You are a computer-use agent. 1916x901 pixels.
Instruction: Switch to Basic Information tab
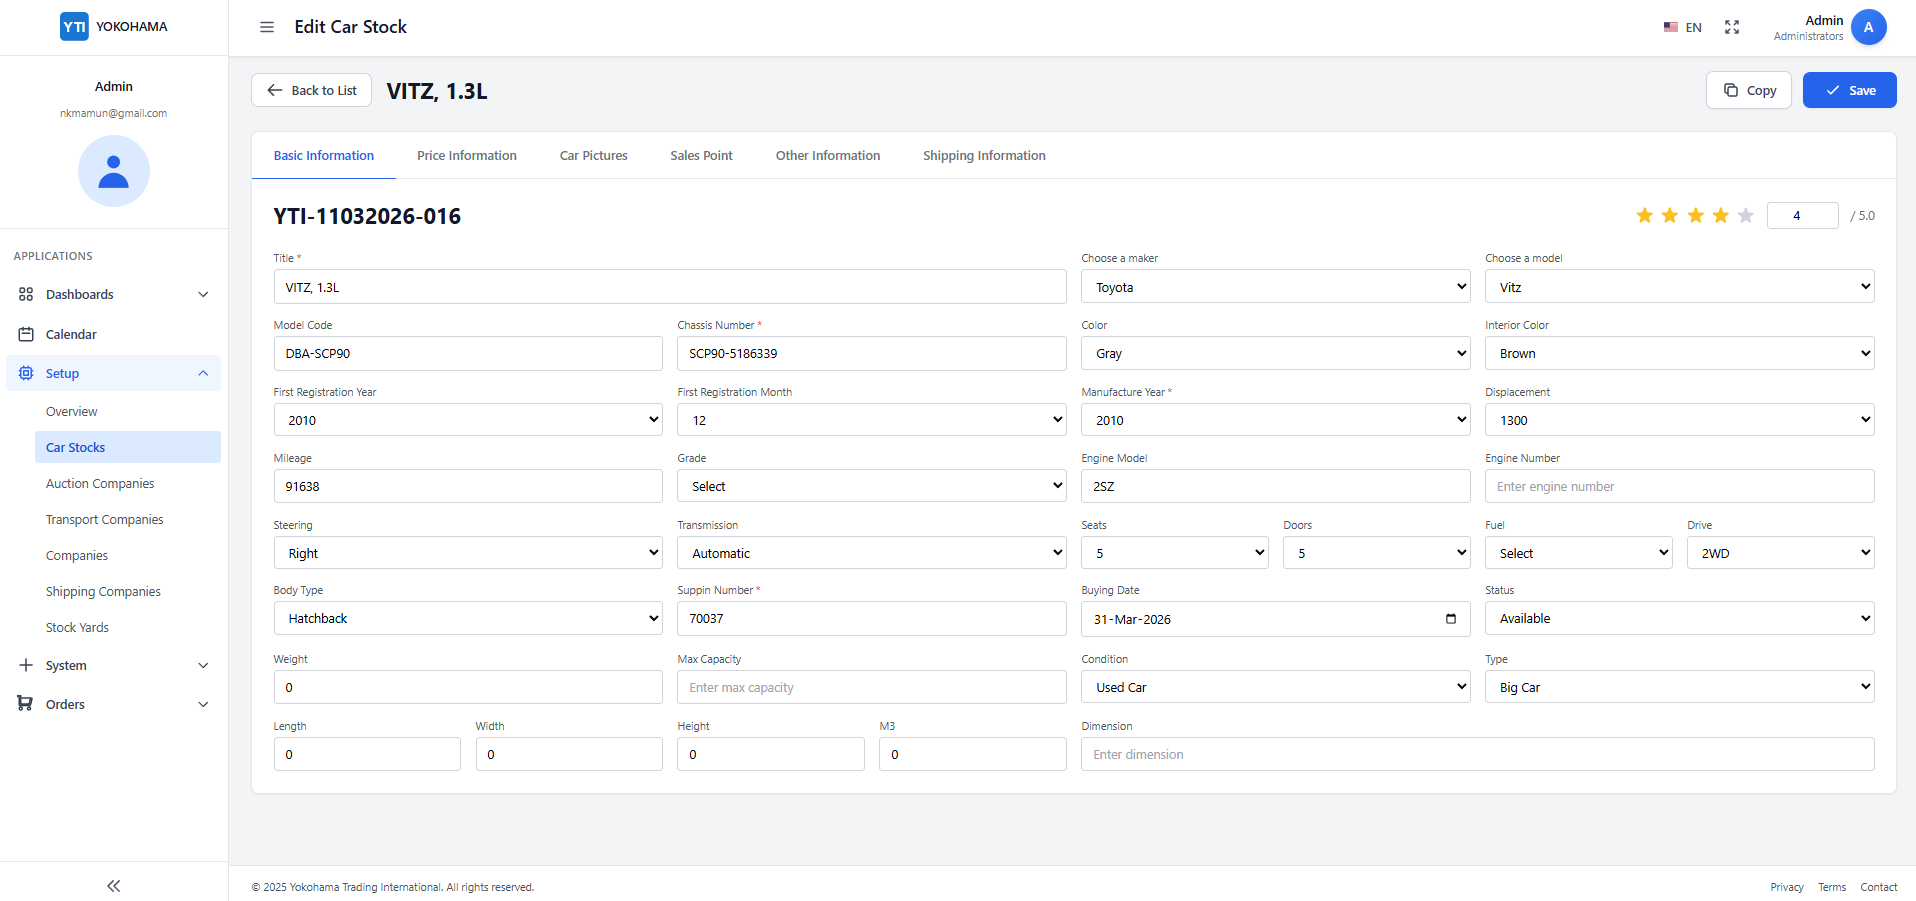coord(324,156)
